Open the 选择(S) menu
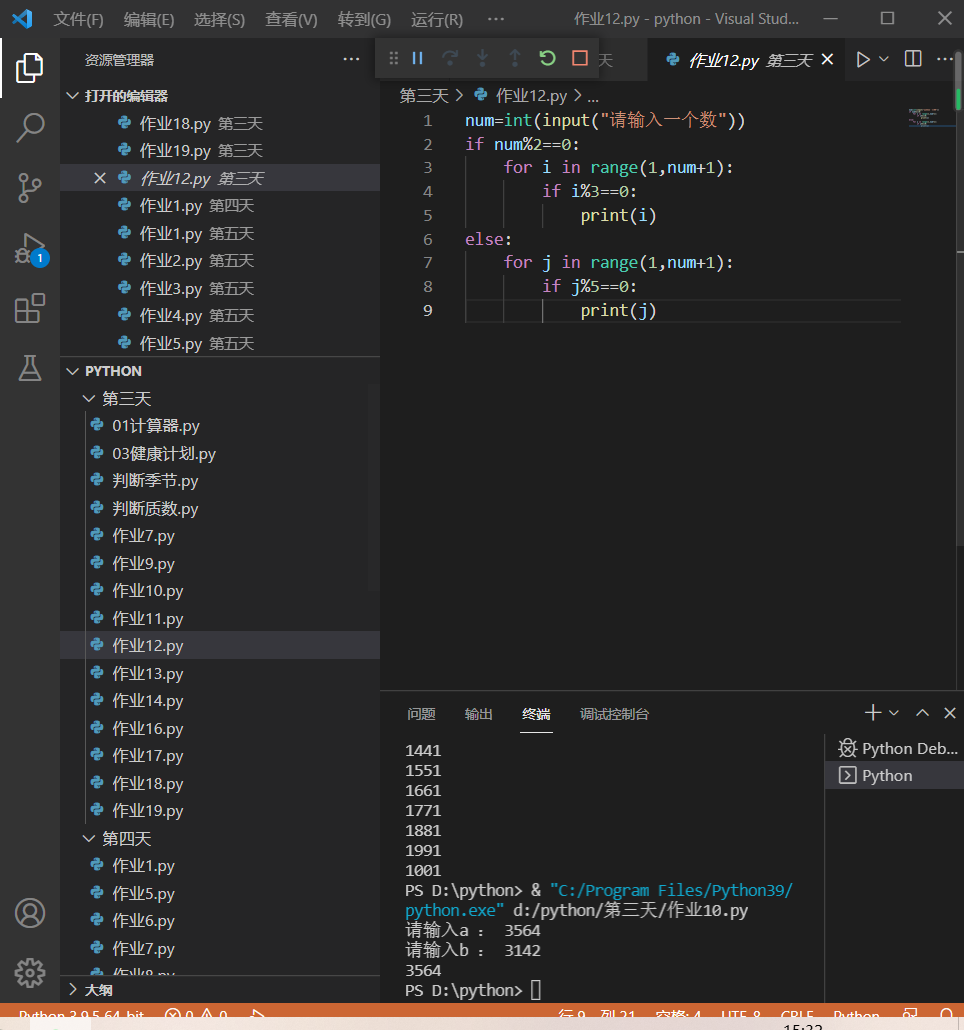The width and height of the screenshot is (964, 1030). click(x=219, y=19)
